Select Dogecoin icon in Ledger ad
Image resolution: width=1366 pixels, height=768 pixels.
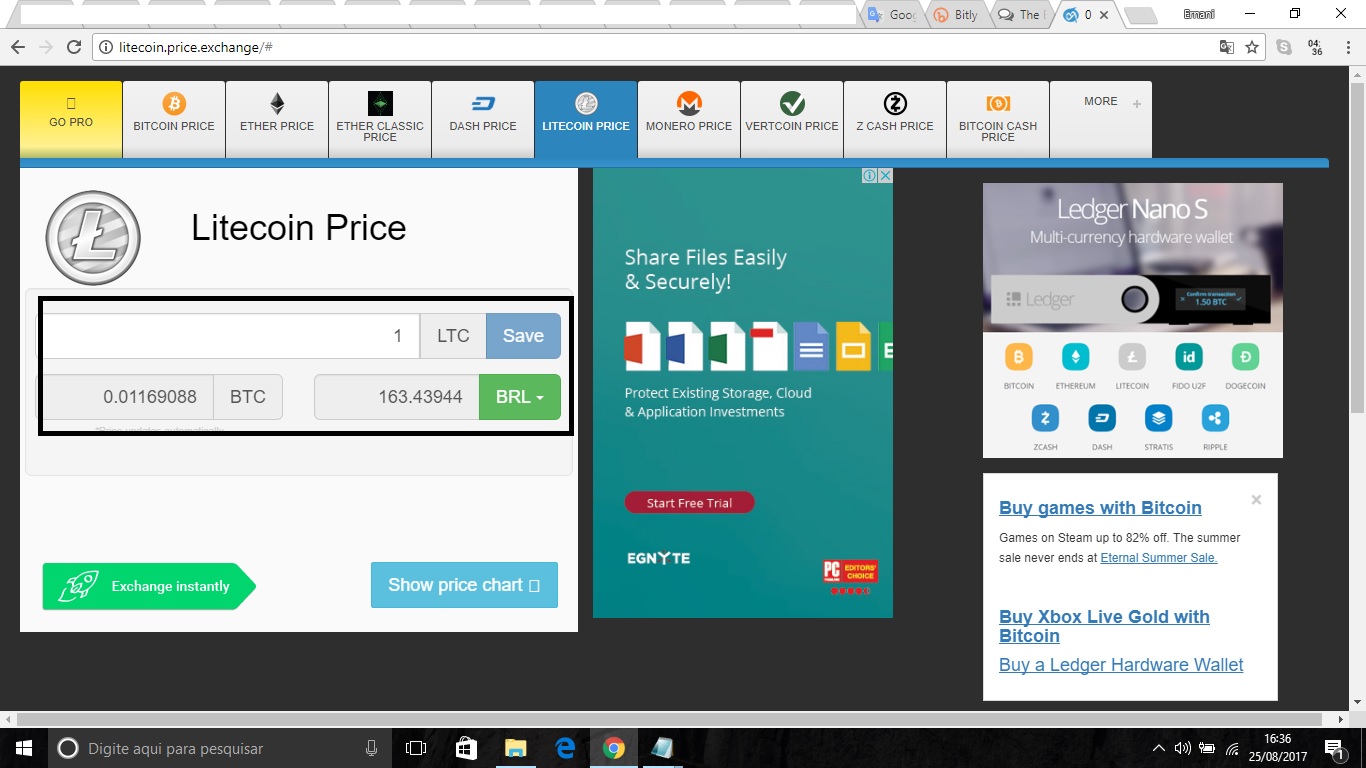pyautogui.click(x=1245, y=357)
